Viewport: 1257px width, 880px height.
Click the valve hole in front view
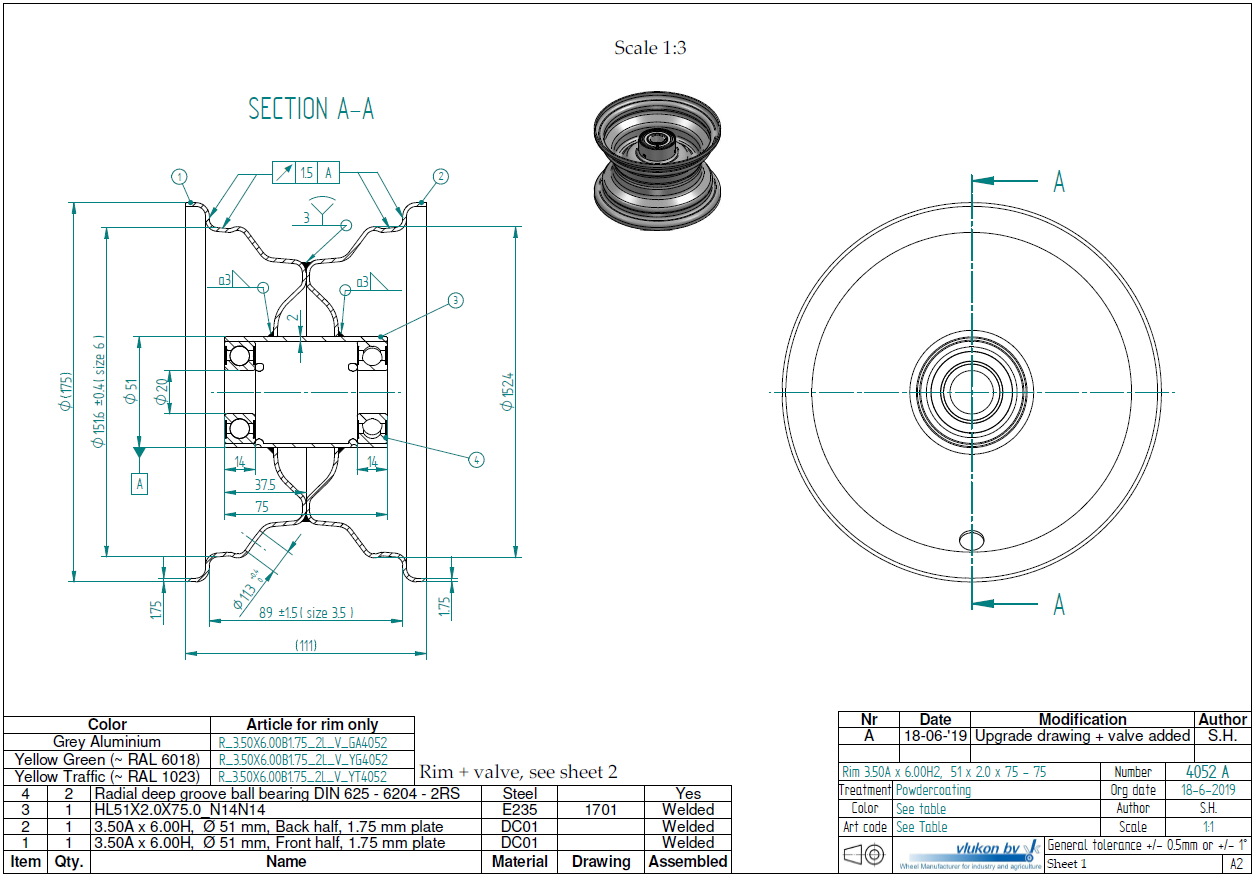[971, 540]
